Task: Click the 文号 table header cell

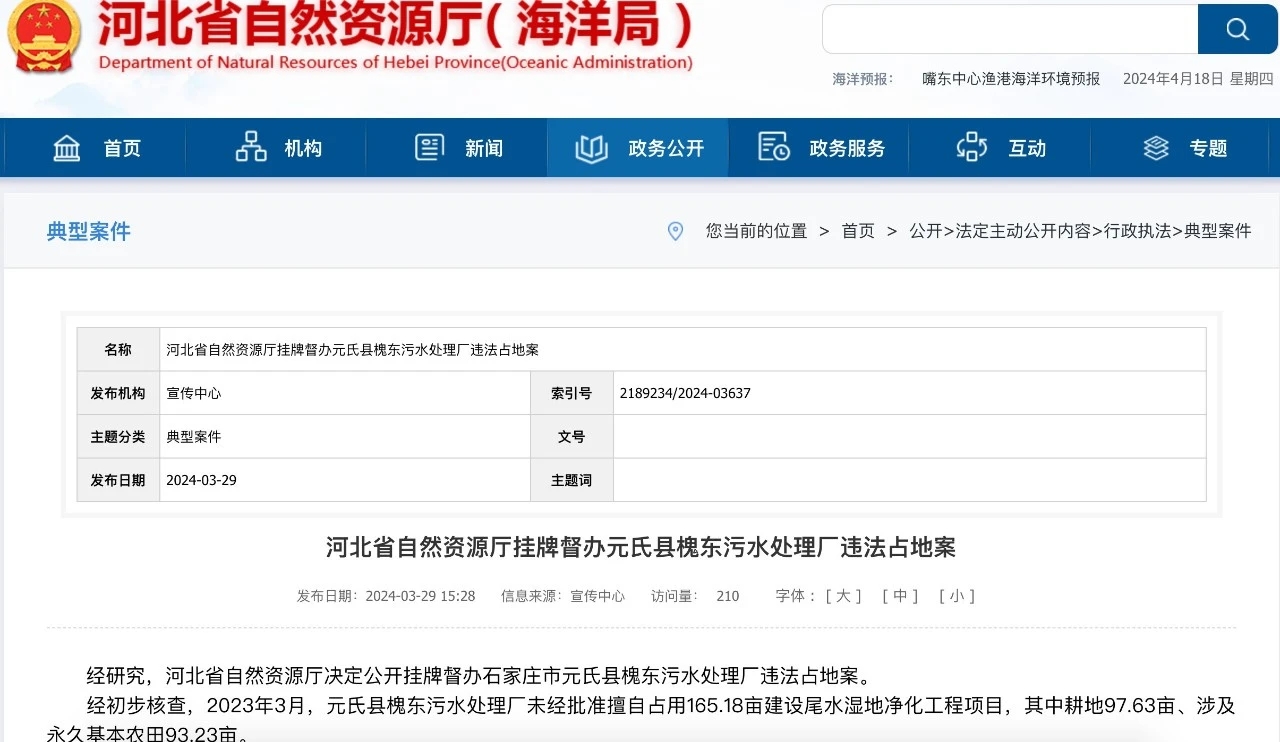Action: pos(571,437)
